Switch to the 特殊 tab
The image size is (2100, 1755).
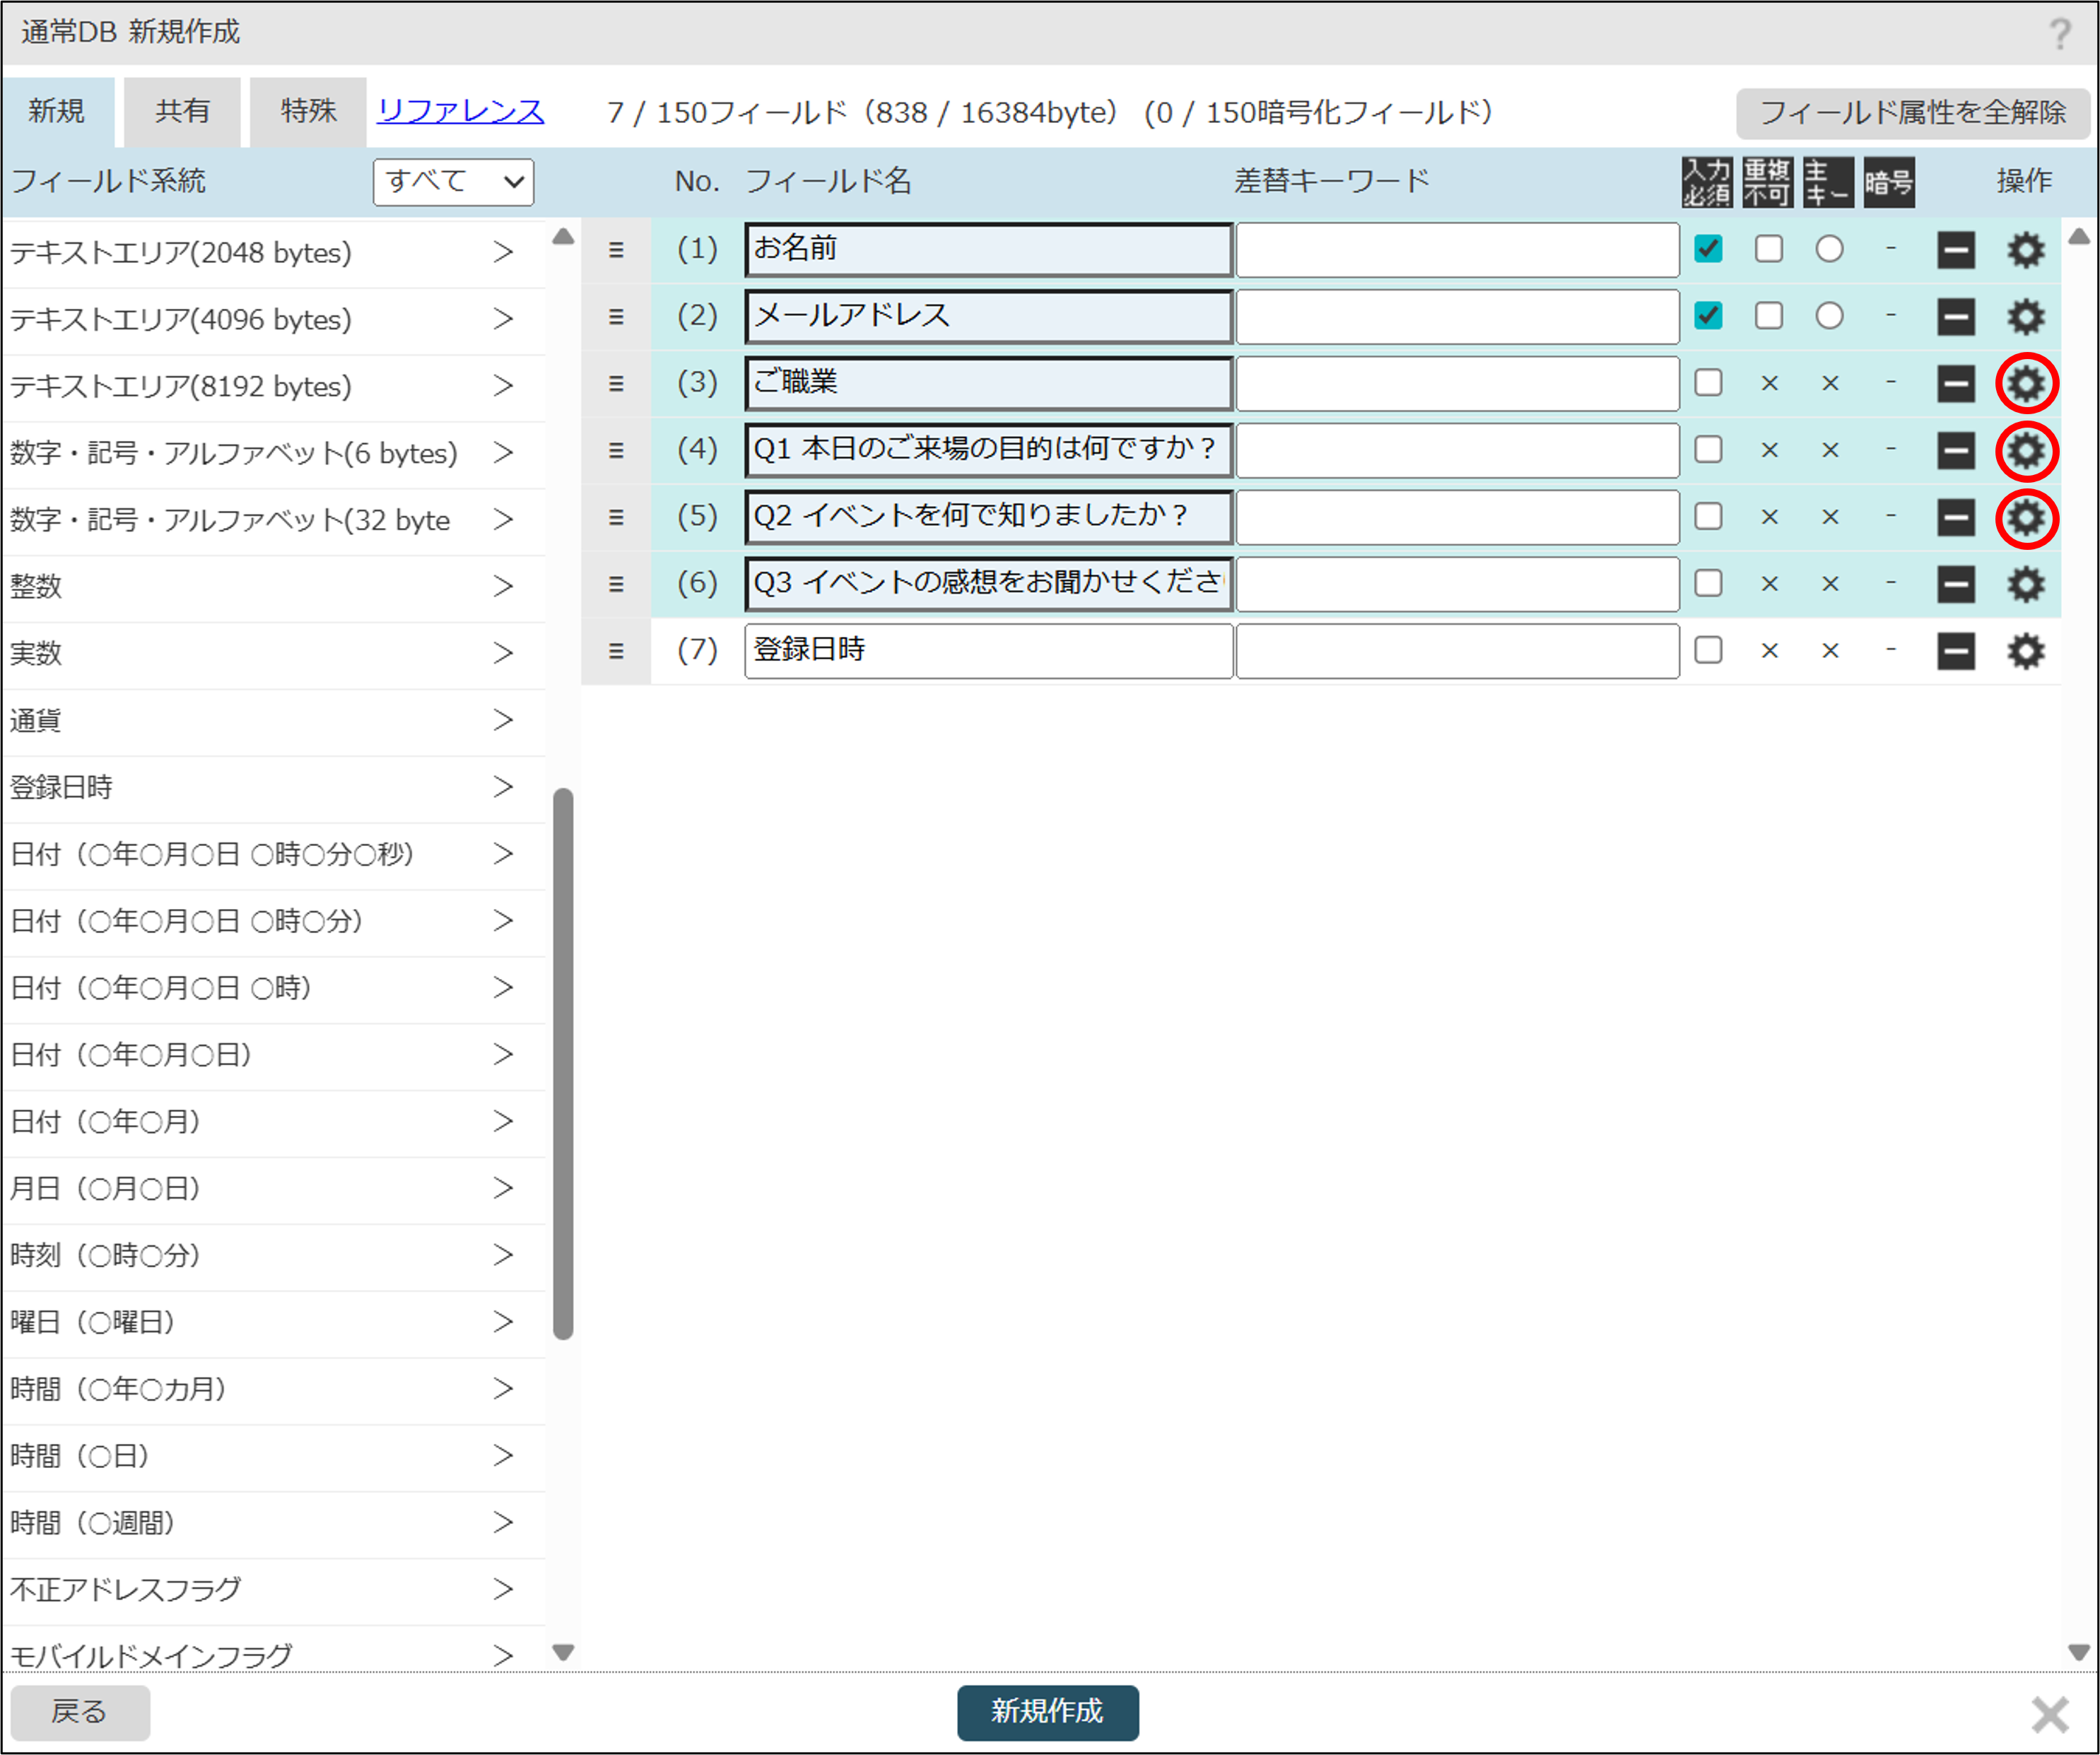(x=308, y=111)
